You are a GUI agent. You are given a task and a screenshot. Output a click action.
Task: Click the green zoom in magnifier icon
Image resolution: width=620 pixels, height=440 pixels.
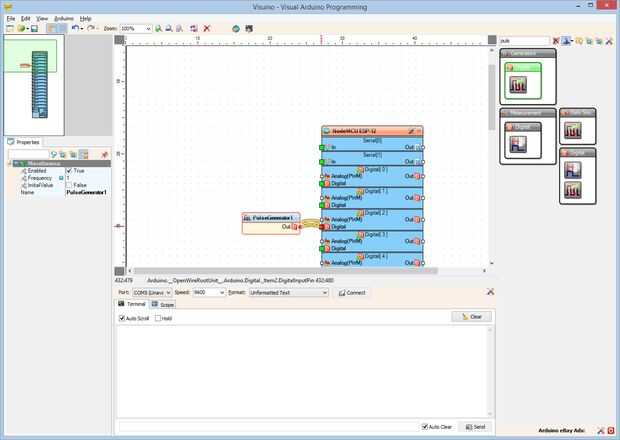pos(159,28)
